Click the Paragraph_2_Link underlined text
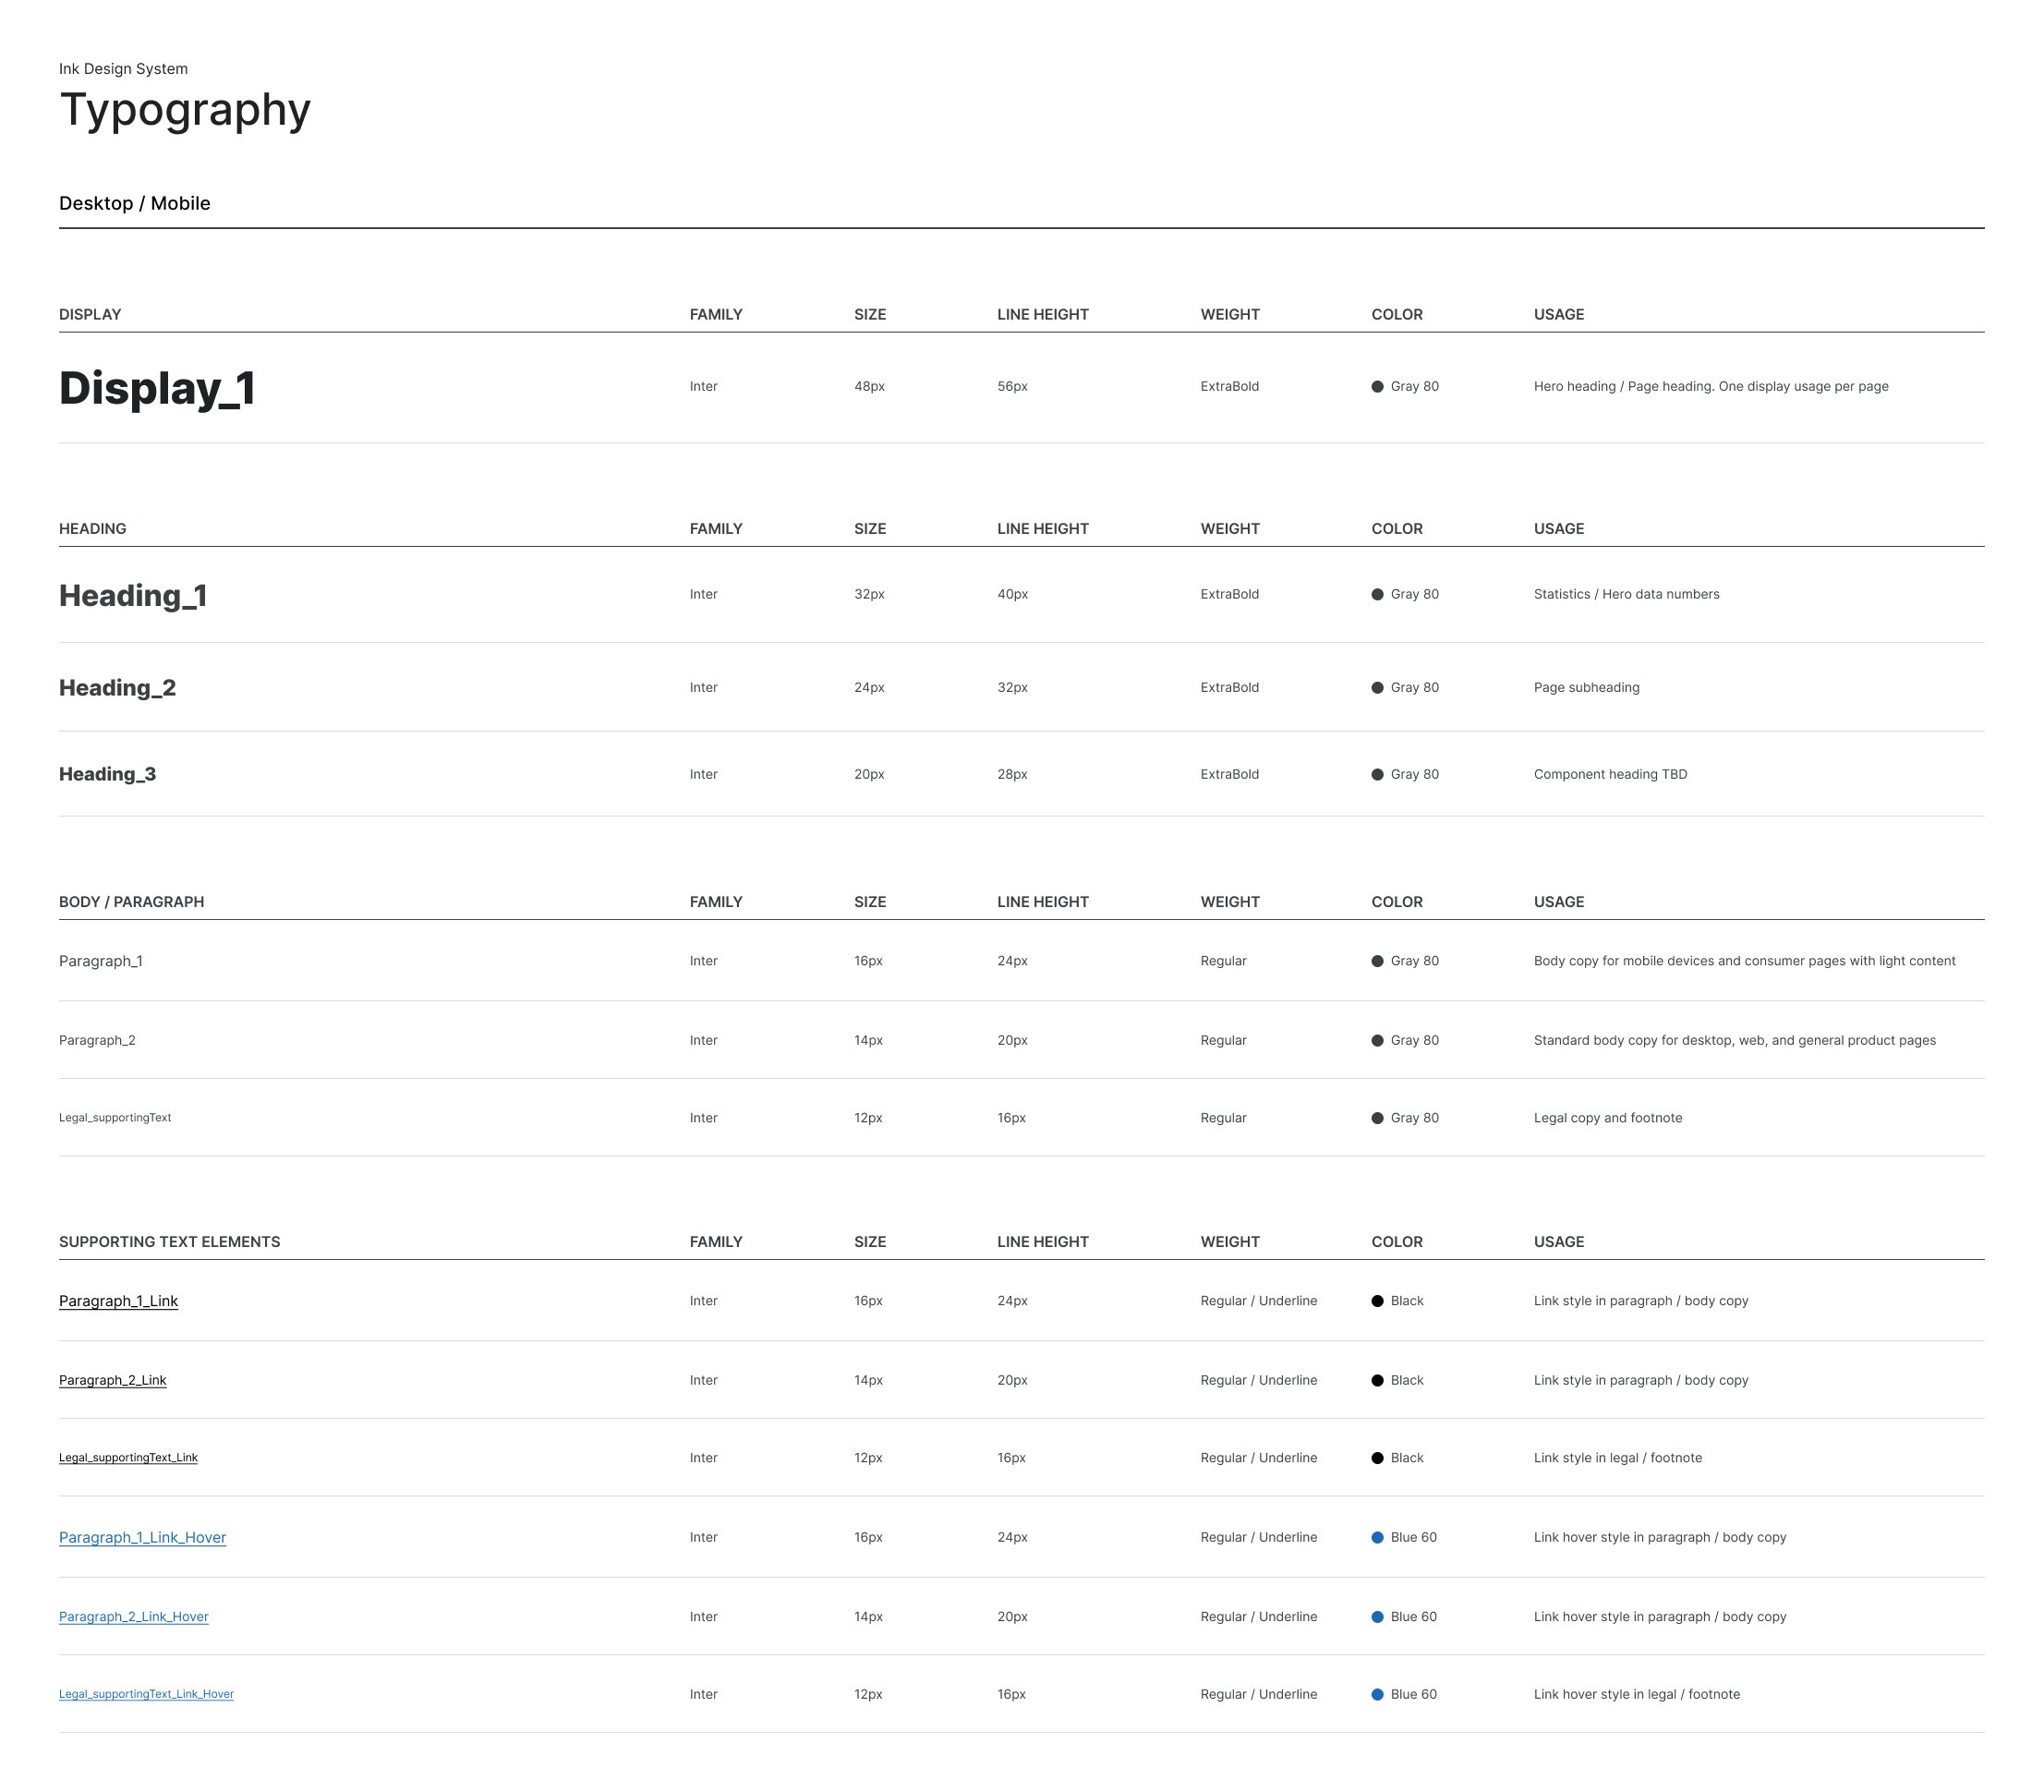The image size is (2044, 1792). click(x=112, y=1381)
